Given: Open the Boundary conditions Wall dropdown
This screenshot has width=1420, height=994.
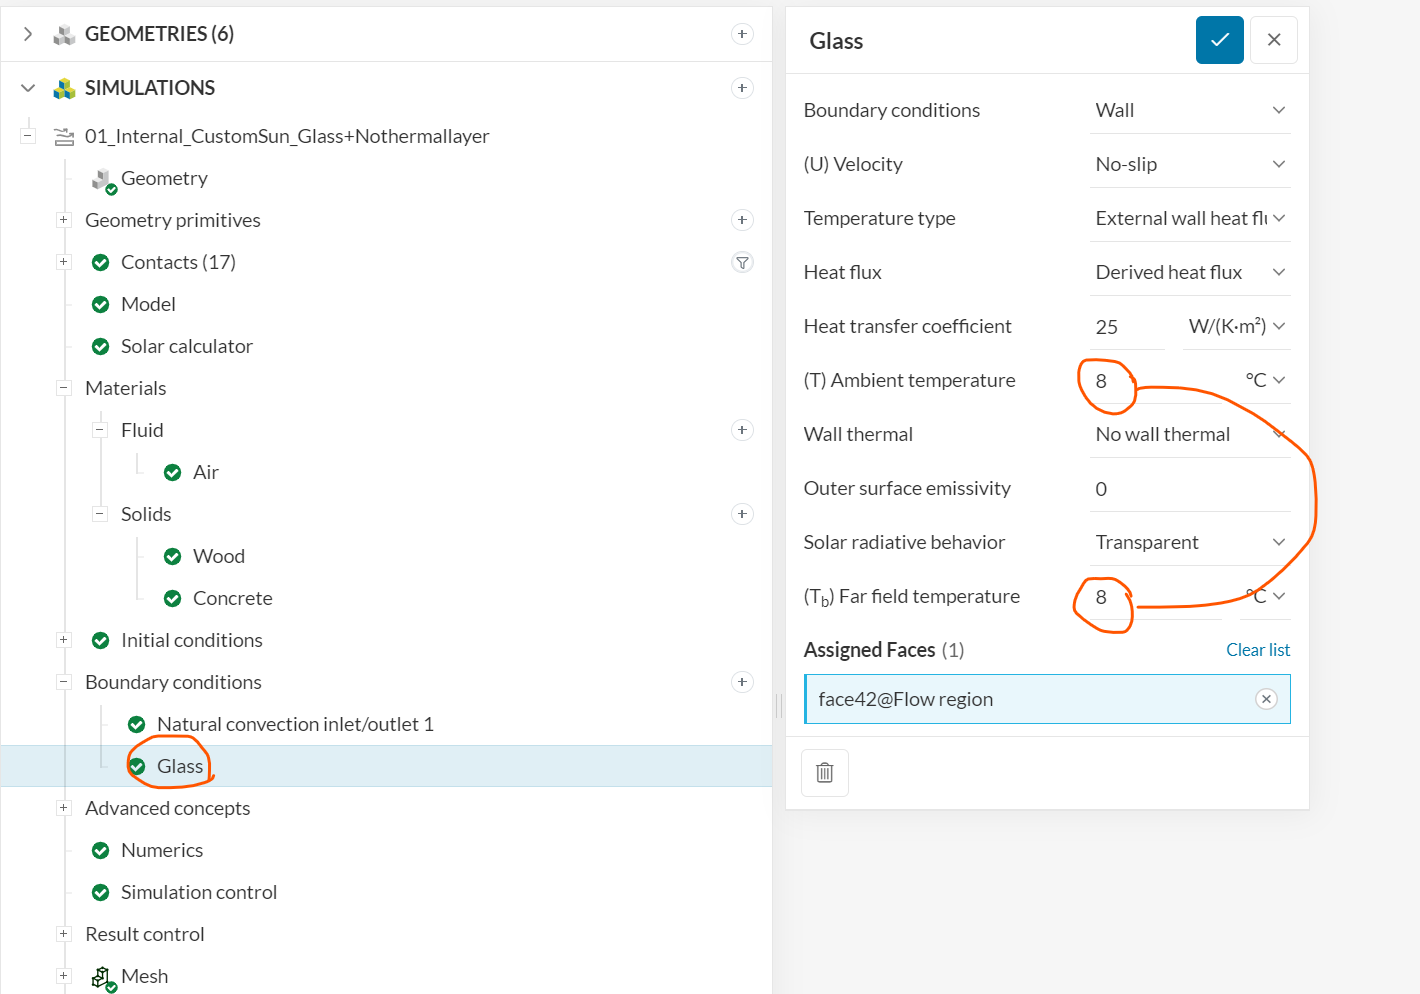Looking at the screenshot, I should point(1189,110).
